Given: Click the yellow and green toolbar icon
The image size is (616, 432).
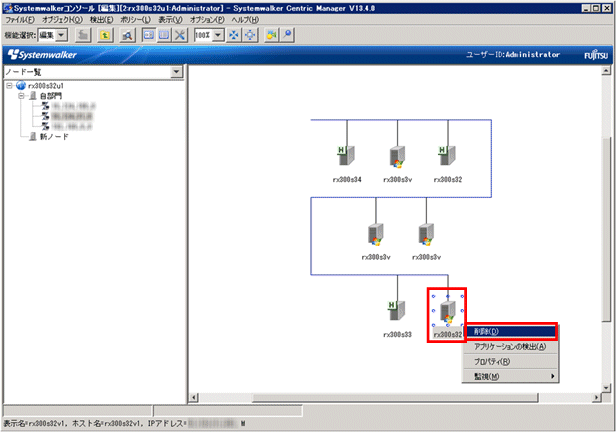Looking at the screenshot, I should [271, 35].
